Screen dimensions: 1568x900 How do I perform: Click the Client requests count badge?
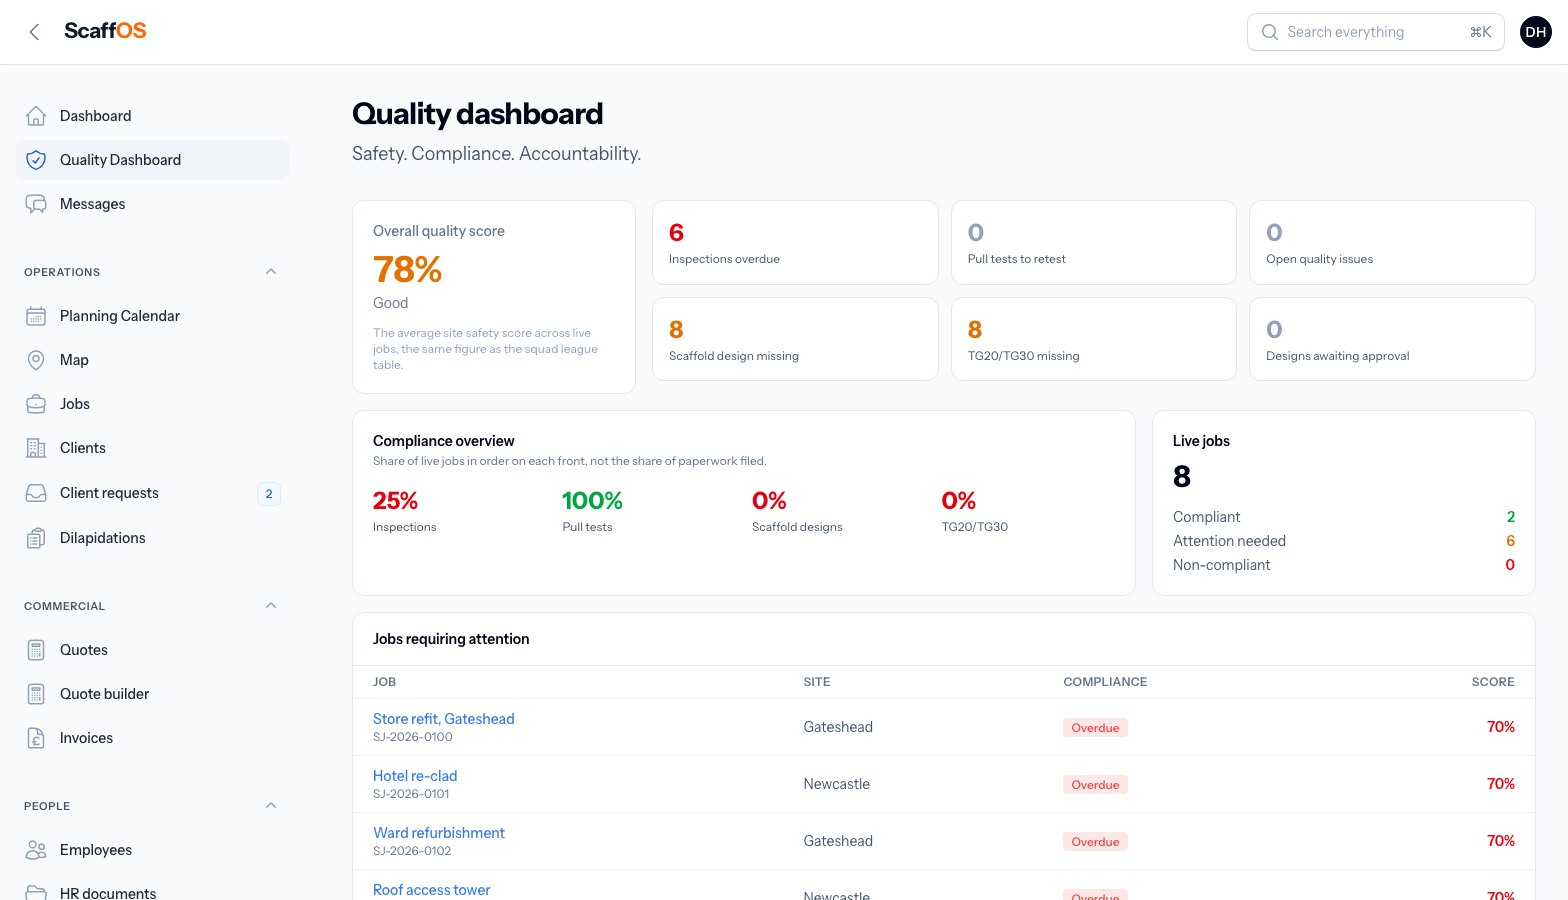pyautogui.click(x=269, y=494)
